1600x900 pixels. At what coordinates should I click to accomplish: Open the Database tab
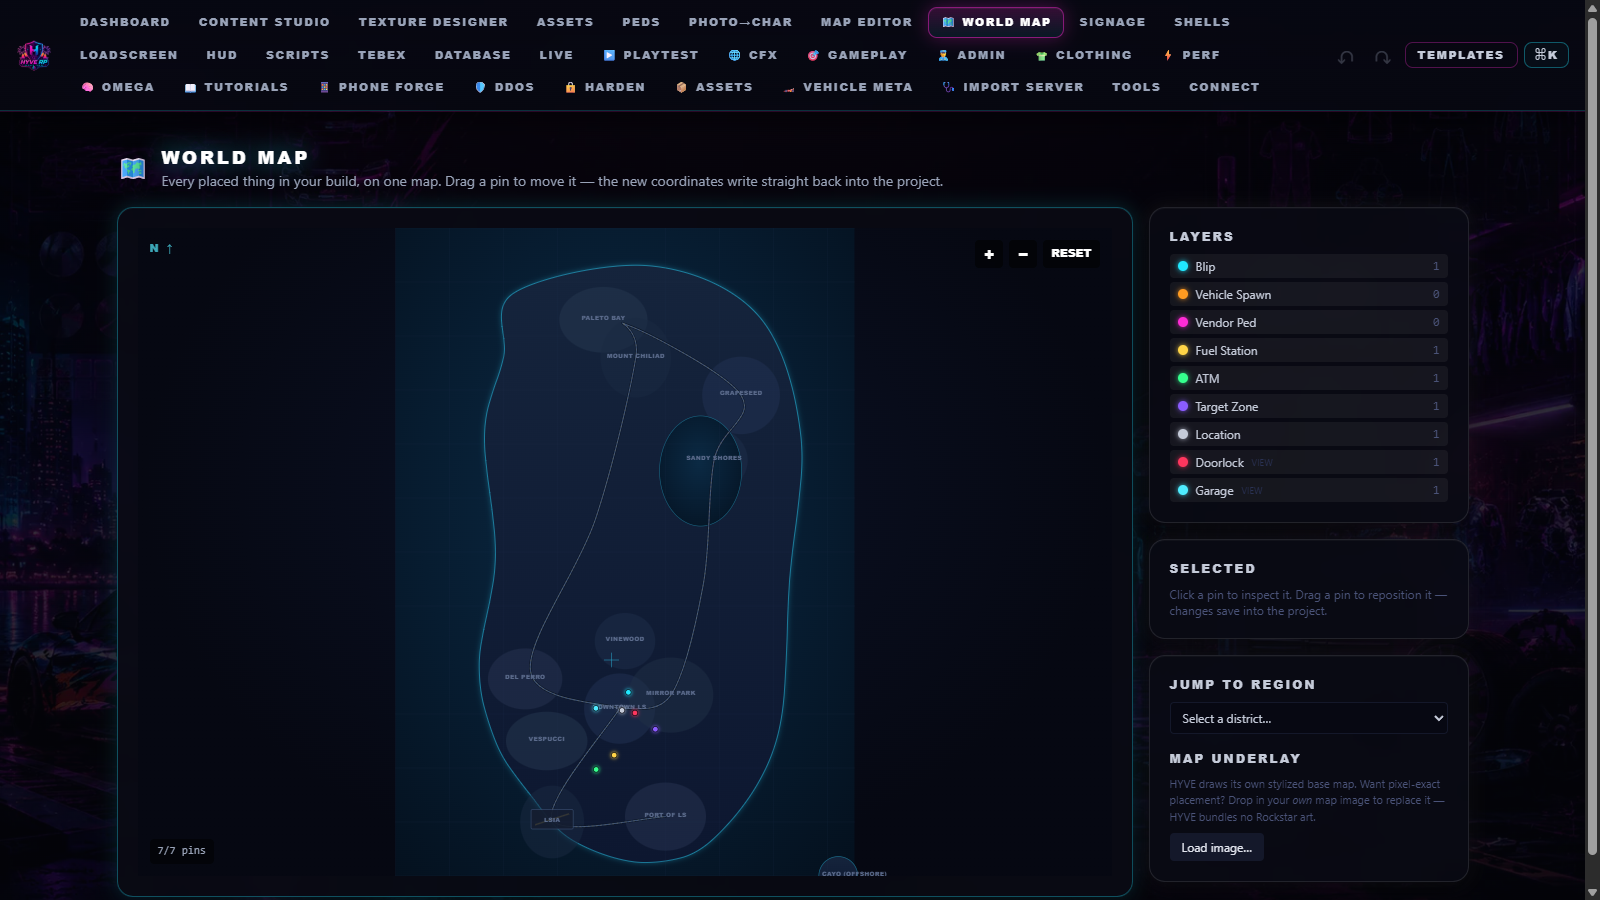coord(472,55)
